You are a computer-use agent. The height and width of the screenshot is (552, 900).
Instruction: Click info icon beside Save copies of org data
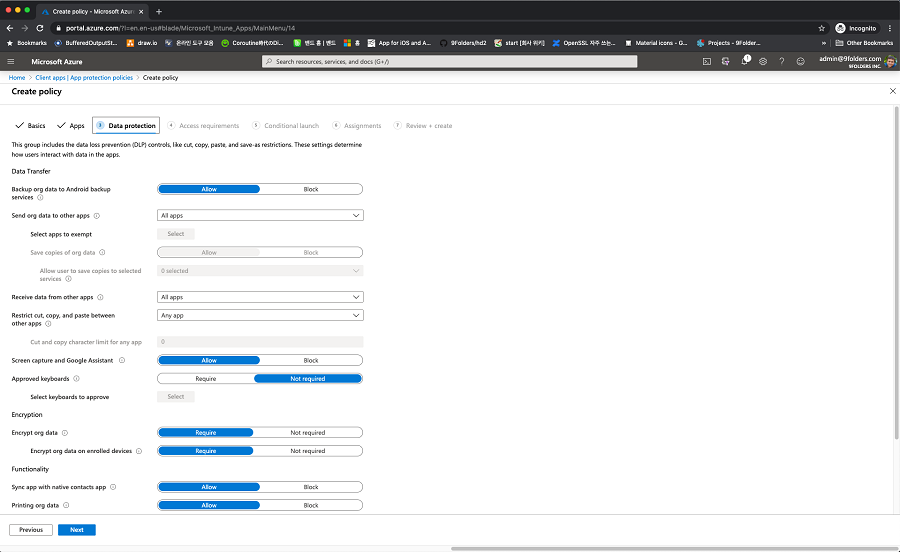[x=102, y=252]
